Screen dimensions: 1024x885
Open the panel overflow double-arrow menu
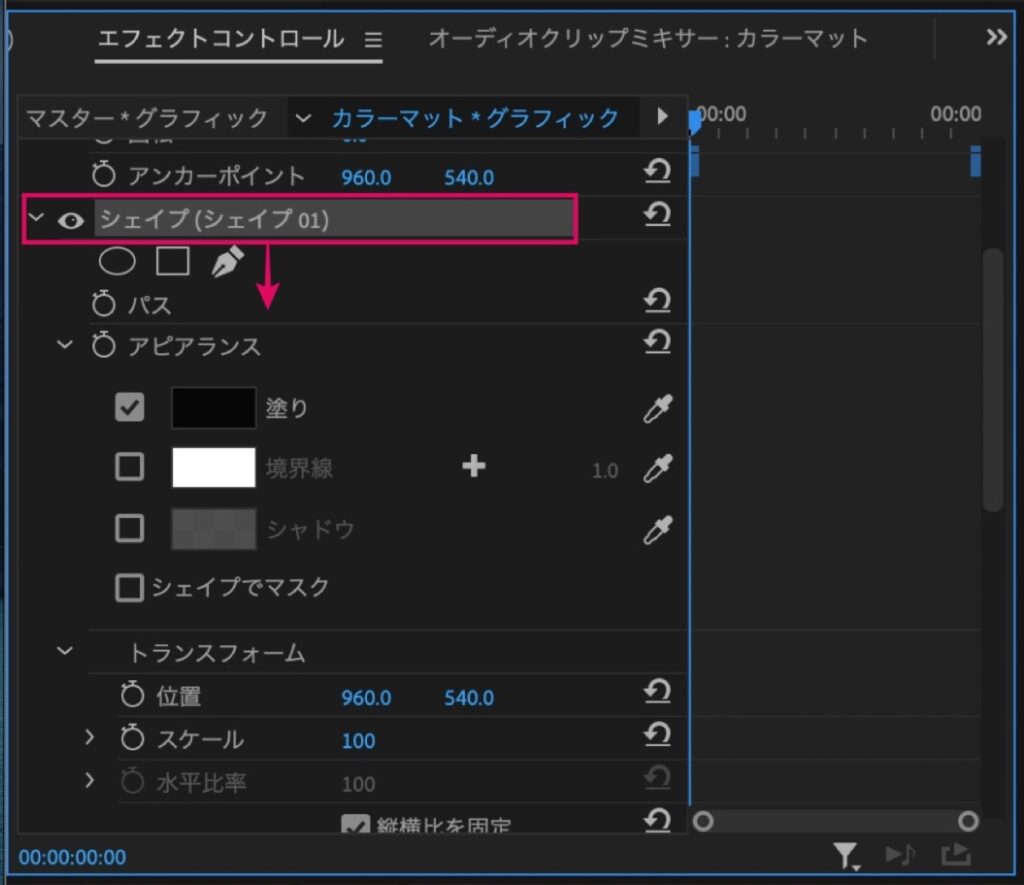[997, 37]
